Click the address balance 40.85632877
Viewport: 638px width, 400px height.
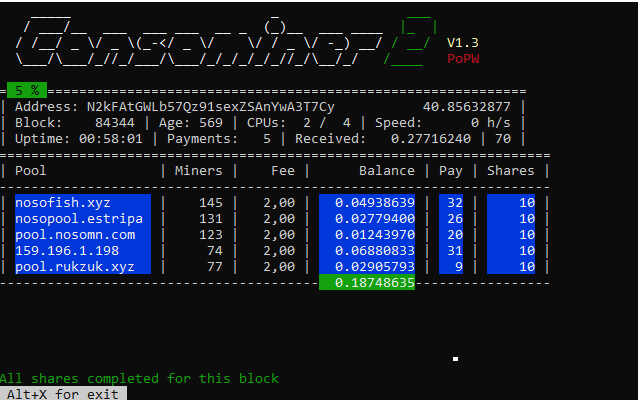[x=466, y=107]
